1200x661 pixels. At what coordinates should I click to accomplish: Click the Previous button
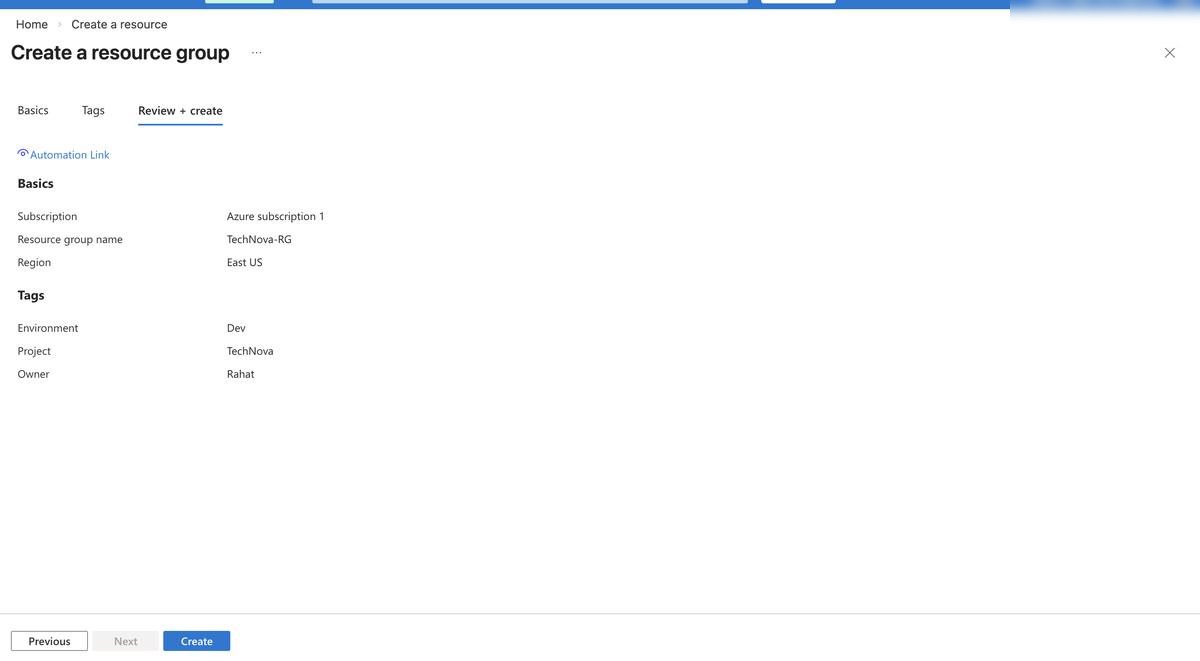point(49,641)
